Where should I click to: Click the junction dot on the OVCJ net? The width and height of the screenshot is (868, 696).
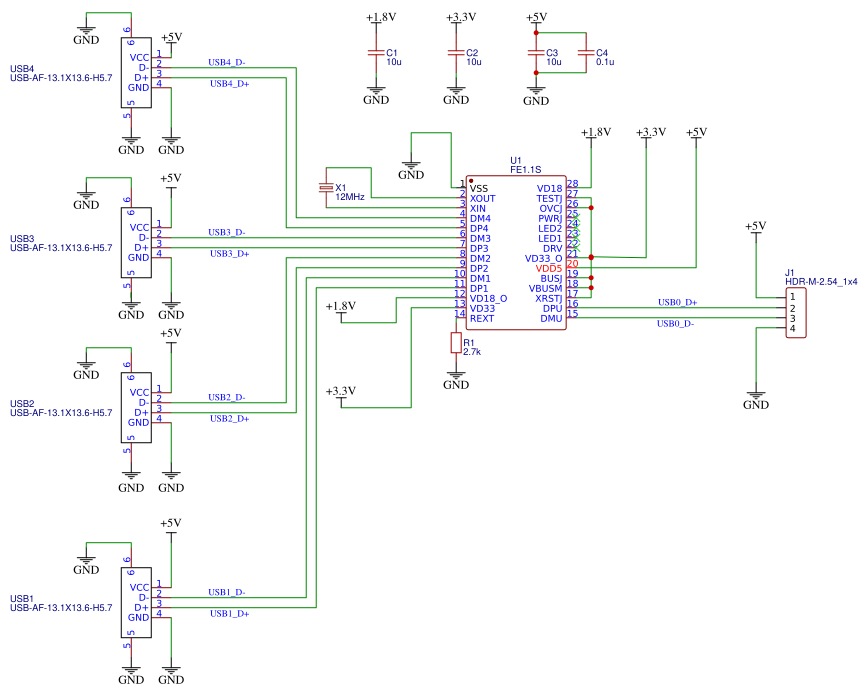coord(591,207)
